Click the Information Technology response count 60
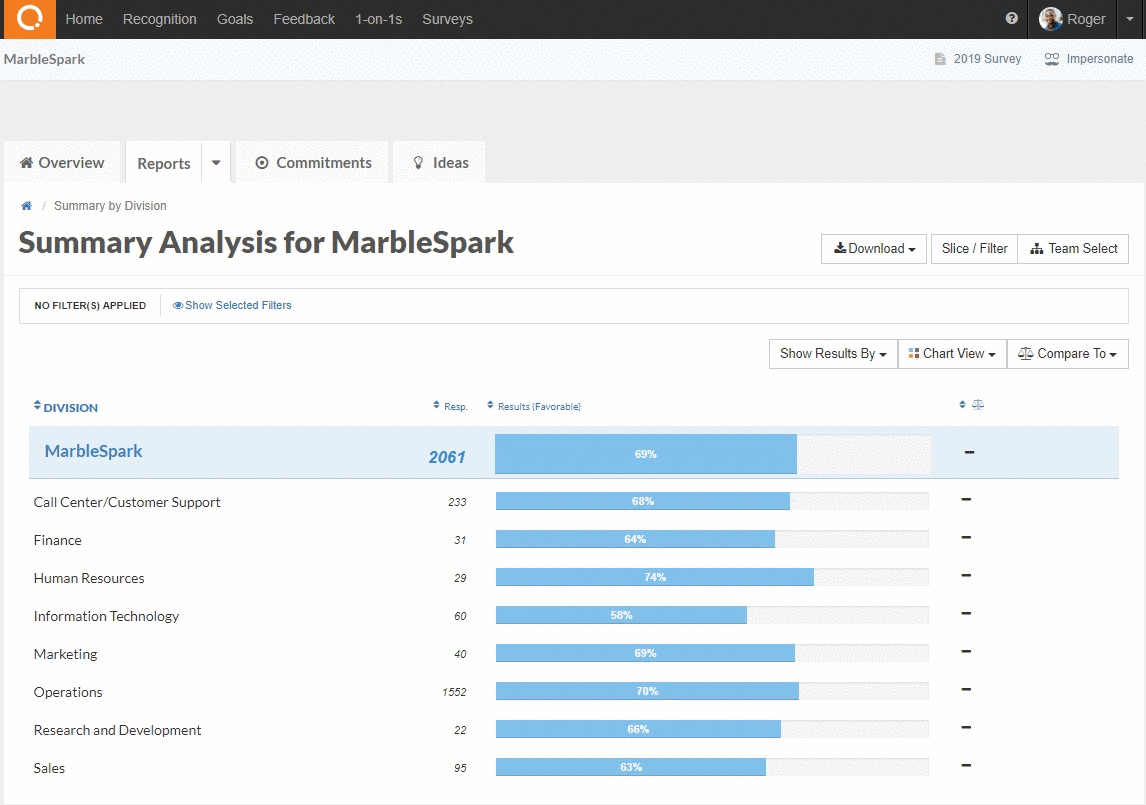This screenshot has width=1146, height=805. pyautogui.click(x=460, y=616)
